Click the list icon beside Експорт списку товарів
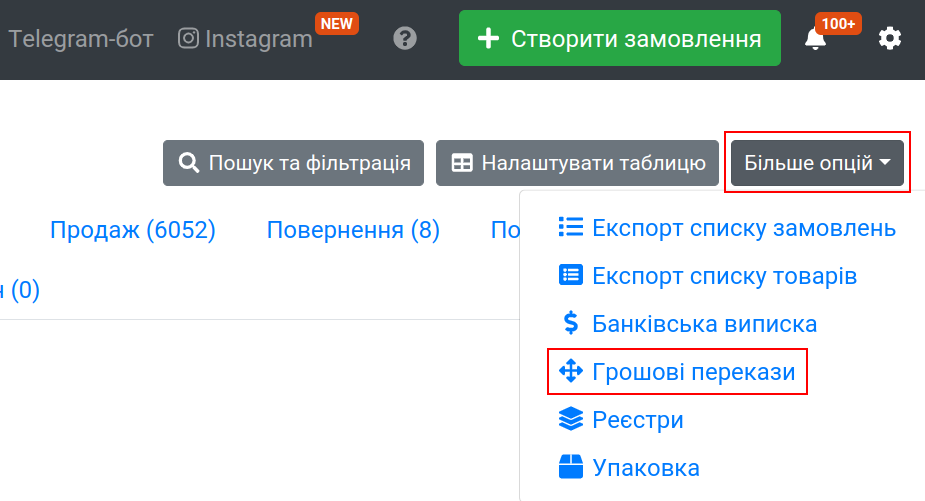This screenshot has width=925, height=501. click(x=570, y=275)
